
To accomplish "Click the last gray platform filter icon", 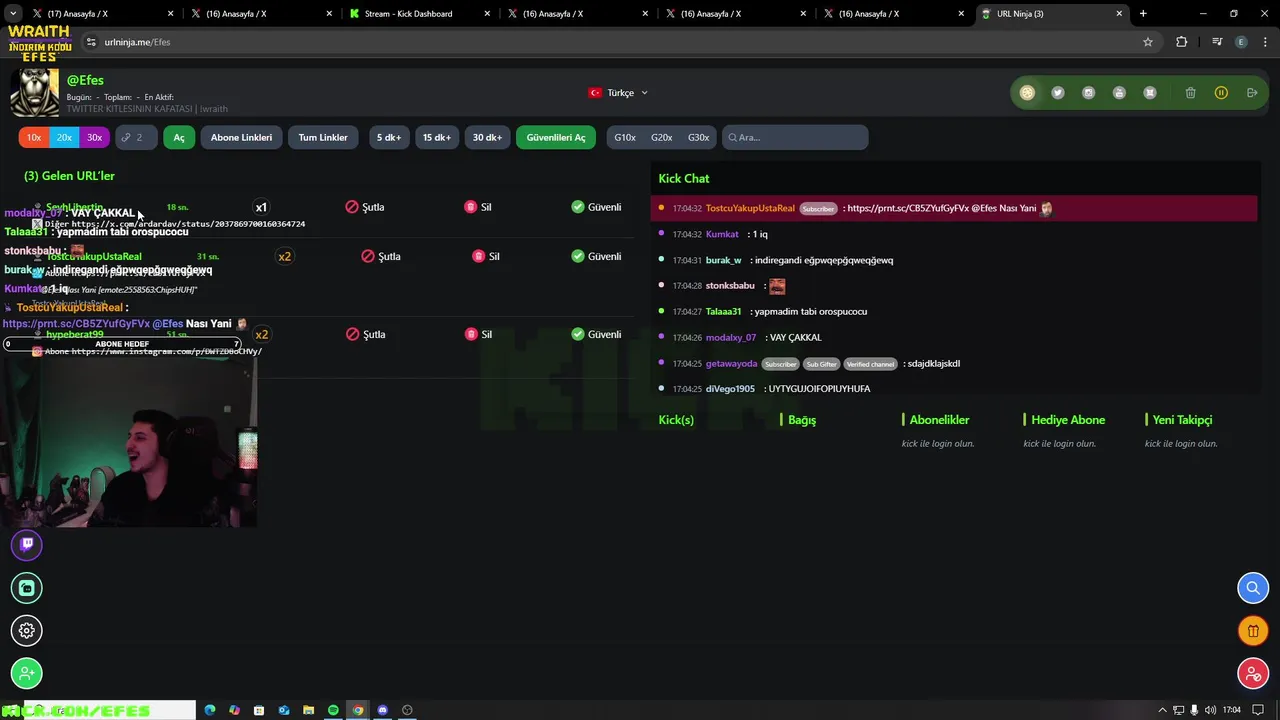I will (x=1150, y=93).
